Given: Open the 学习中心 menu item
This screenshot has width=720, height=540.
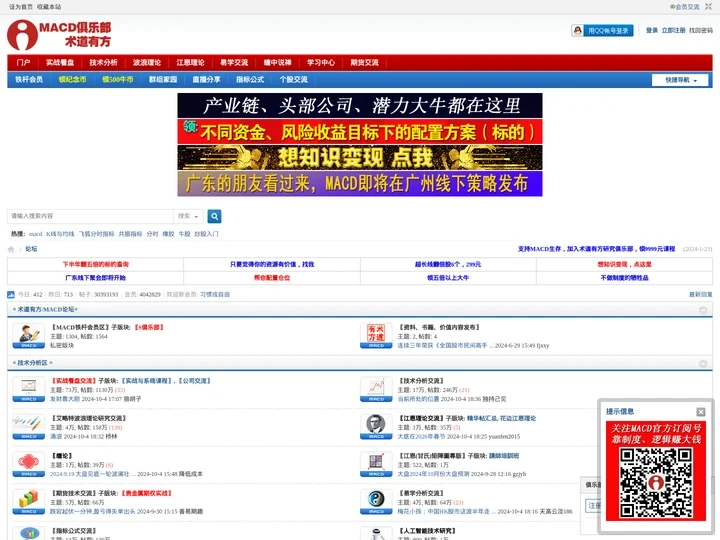Looking at the screenshot, I should tap(321, 62).
